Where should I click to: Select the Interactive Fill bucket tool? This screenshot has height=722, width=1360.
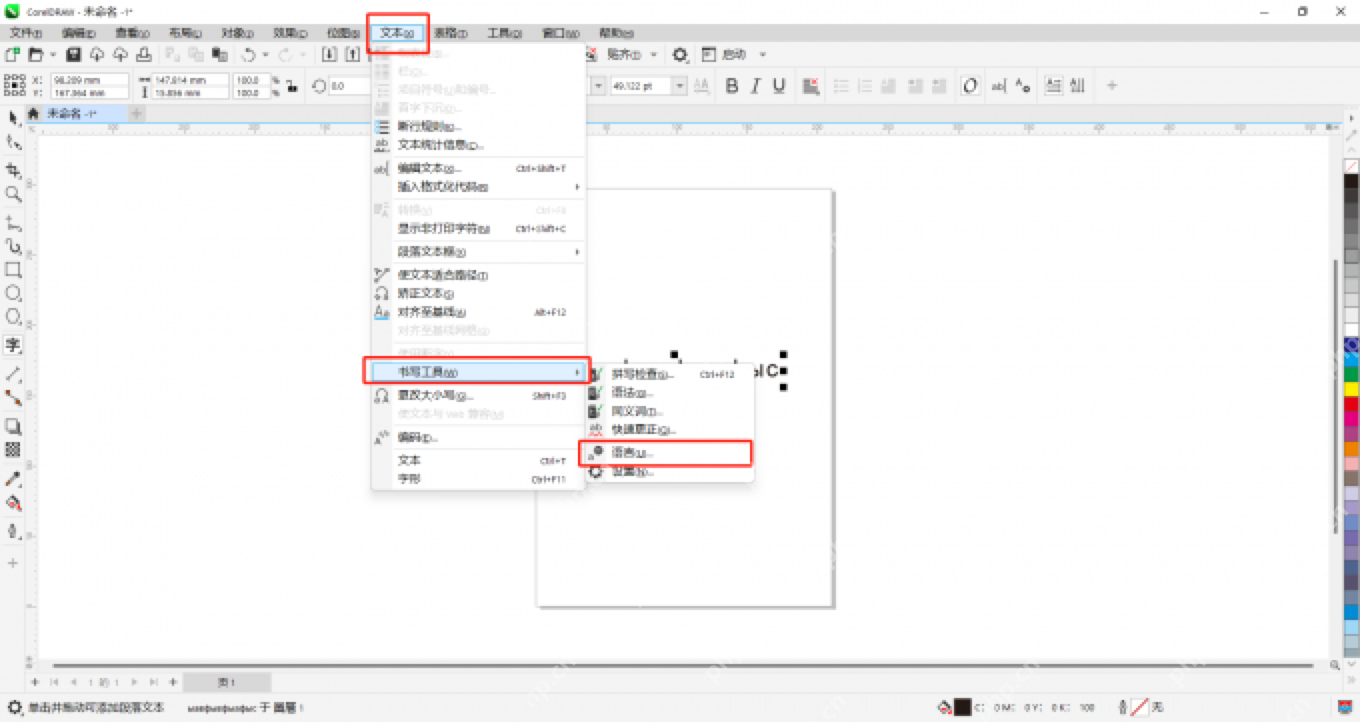point(13,503)
